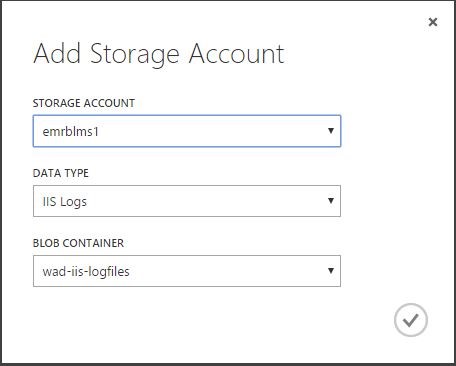The image size is (456, 366).
Task: Click the Add Storage Account heading
Action: pos(159,54)
